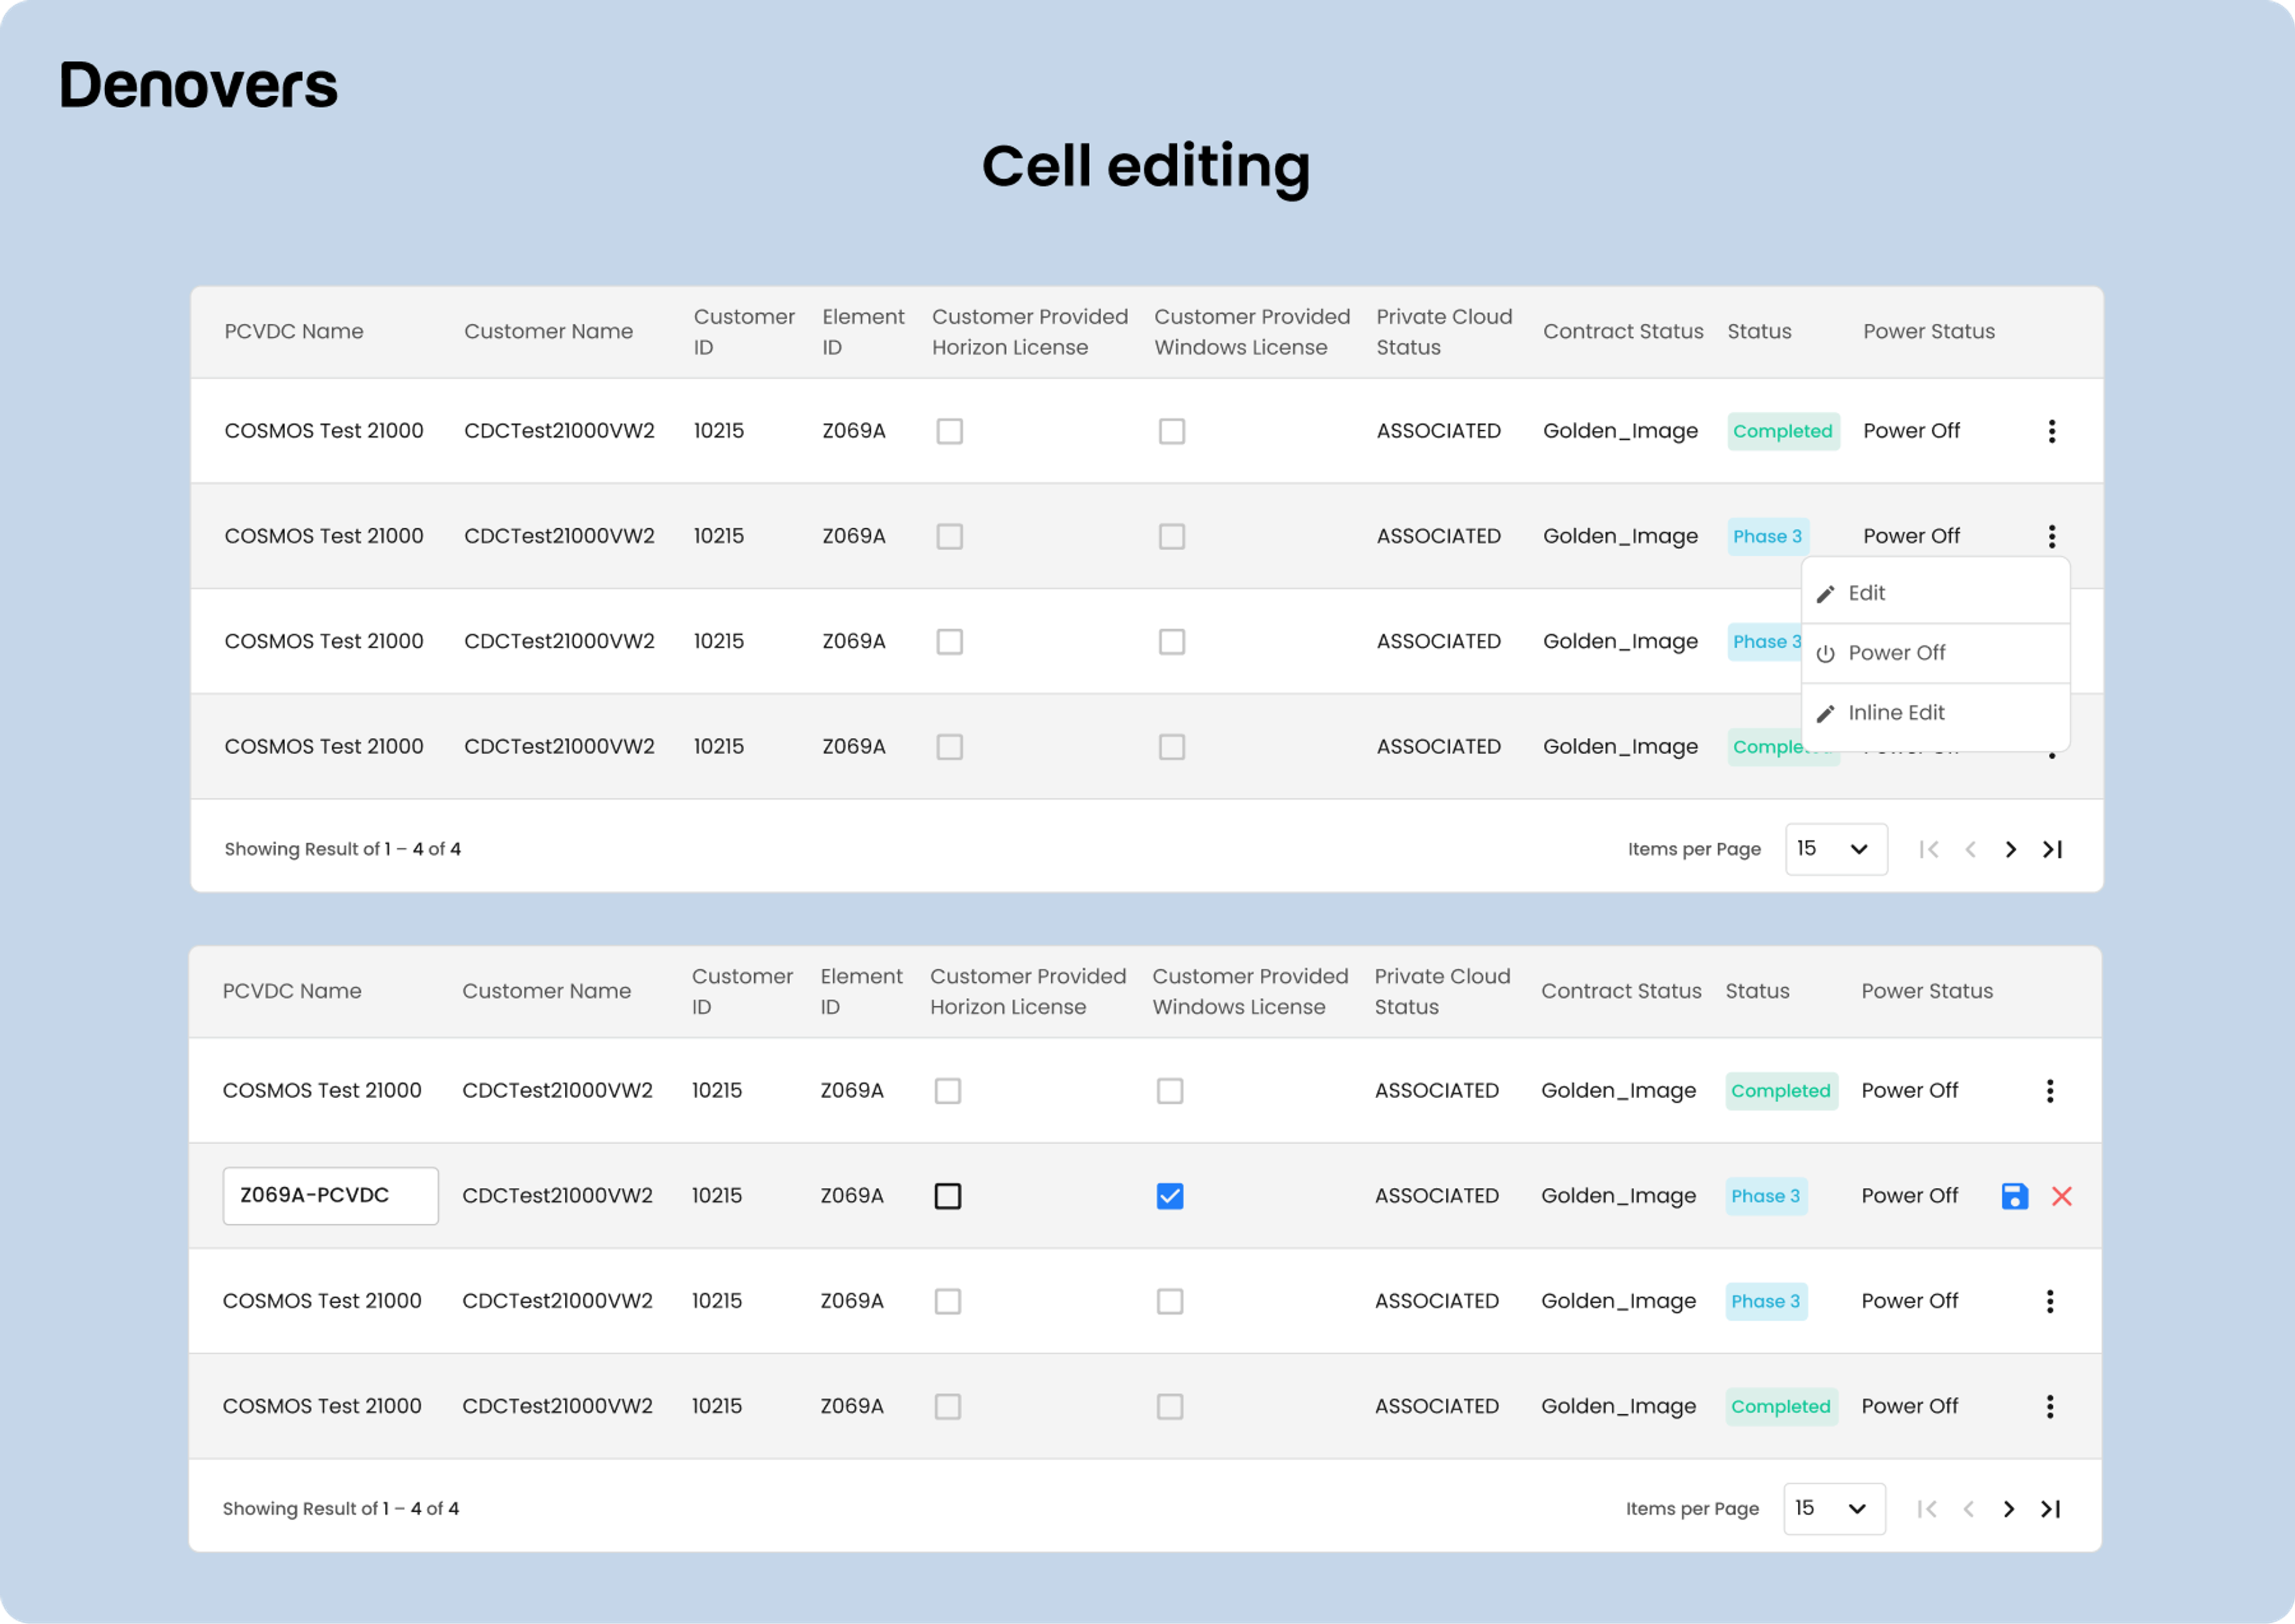Click the Status column header in the bottom table
The height and width of the screenshot is (1624, 2295).
point(1757,991)
